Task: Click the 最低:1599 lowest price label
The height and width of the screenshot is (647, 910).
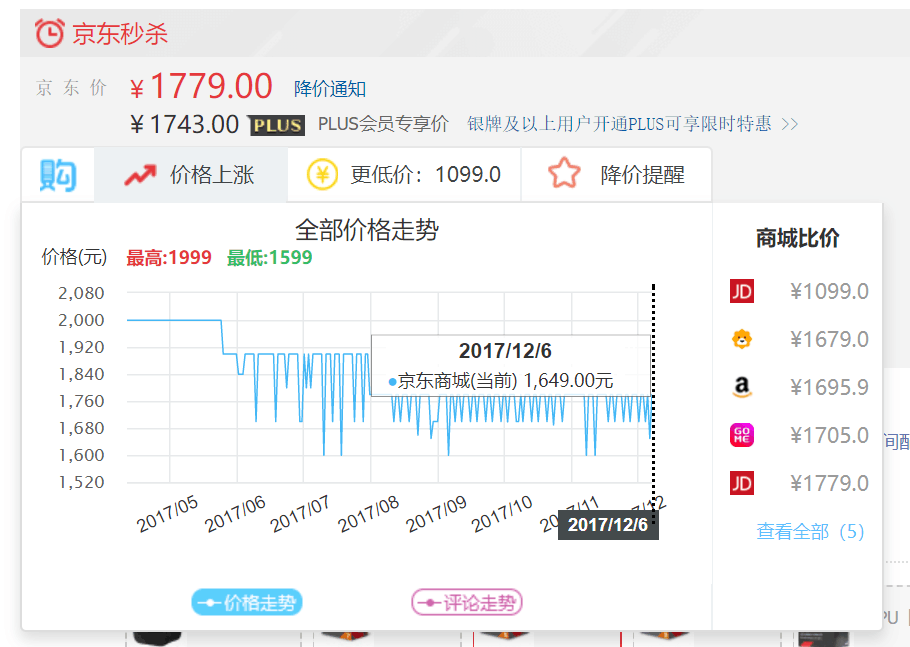Action: pos(269,257)
